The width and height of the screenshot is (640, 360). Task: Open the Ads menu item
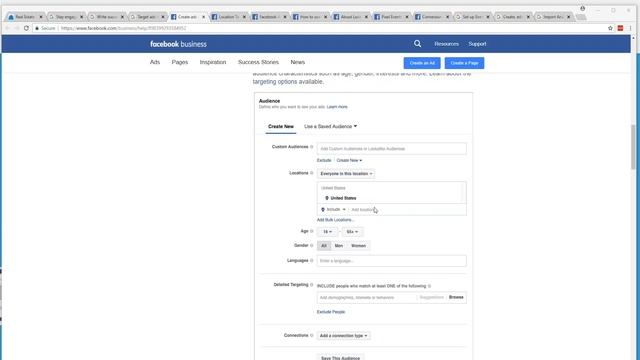click(x=155, y=62)
